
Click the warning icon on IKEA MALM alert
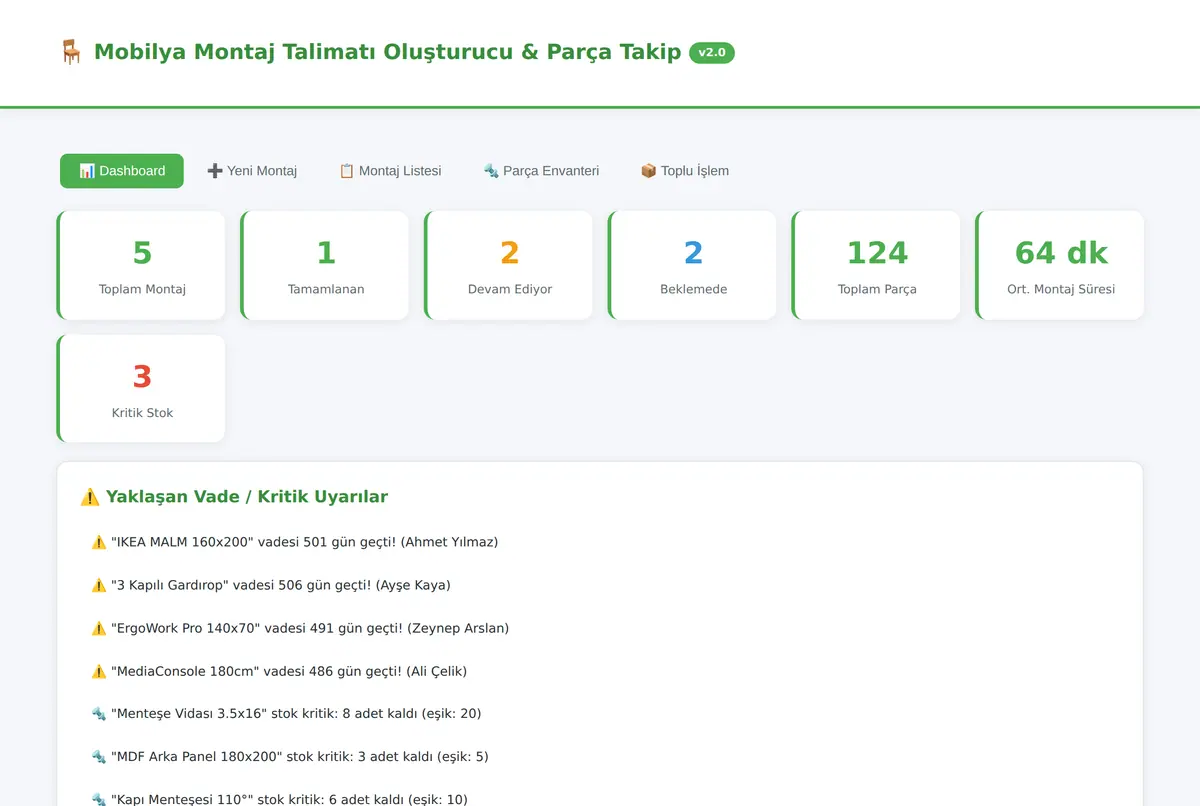tap(99, 542)
